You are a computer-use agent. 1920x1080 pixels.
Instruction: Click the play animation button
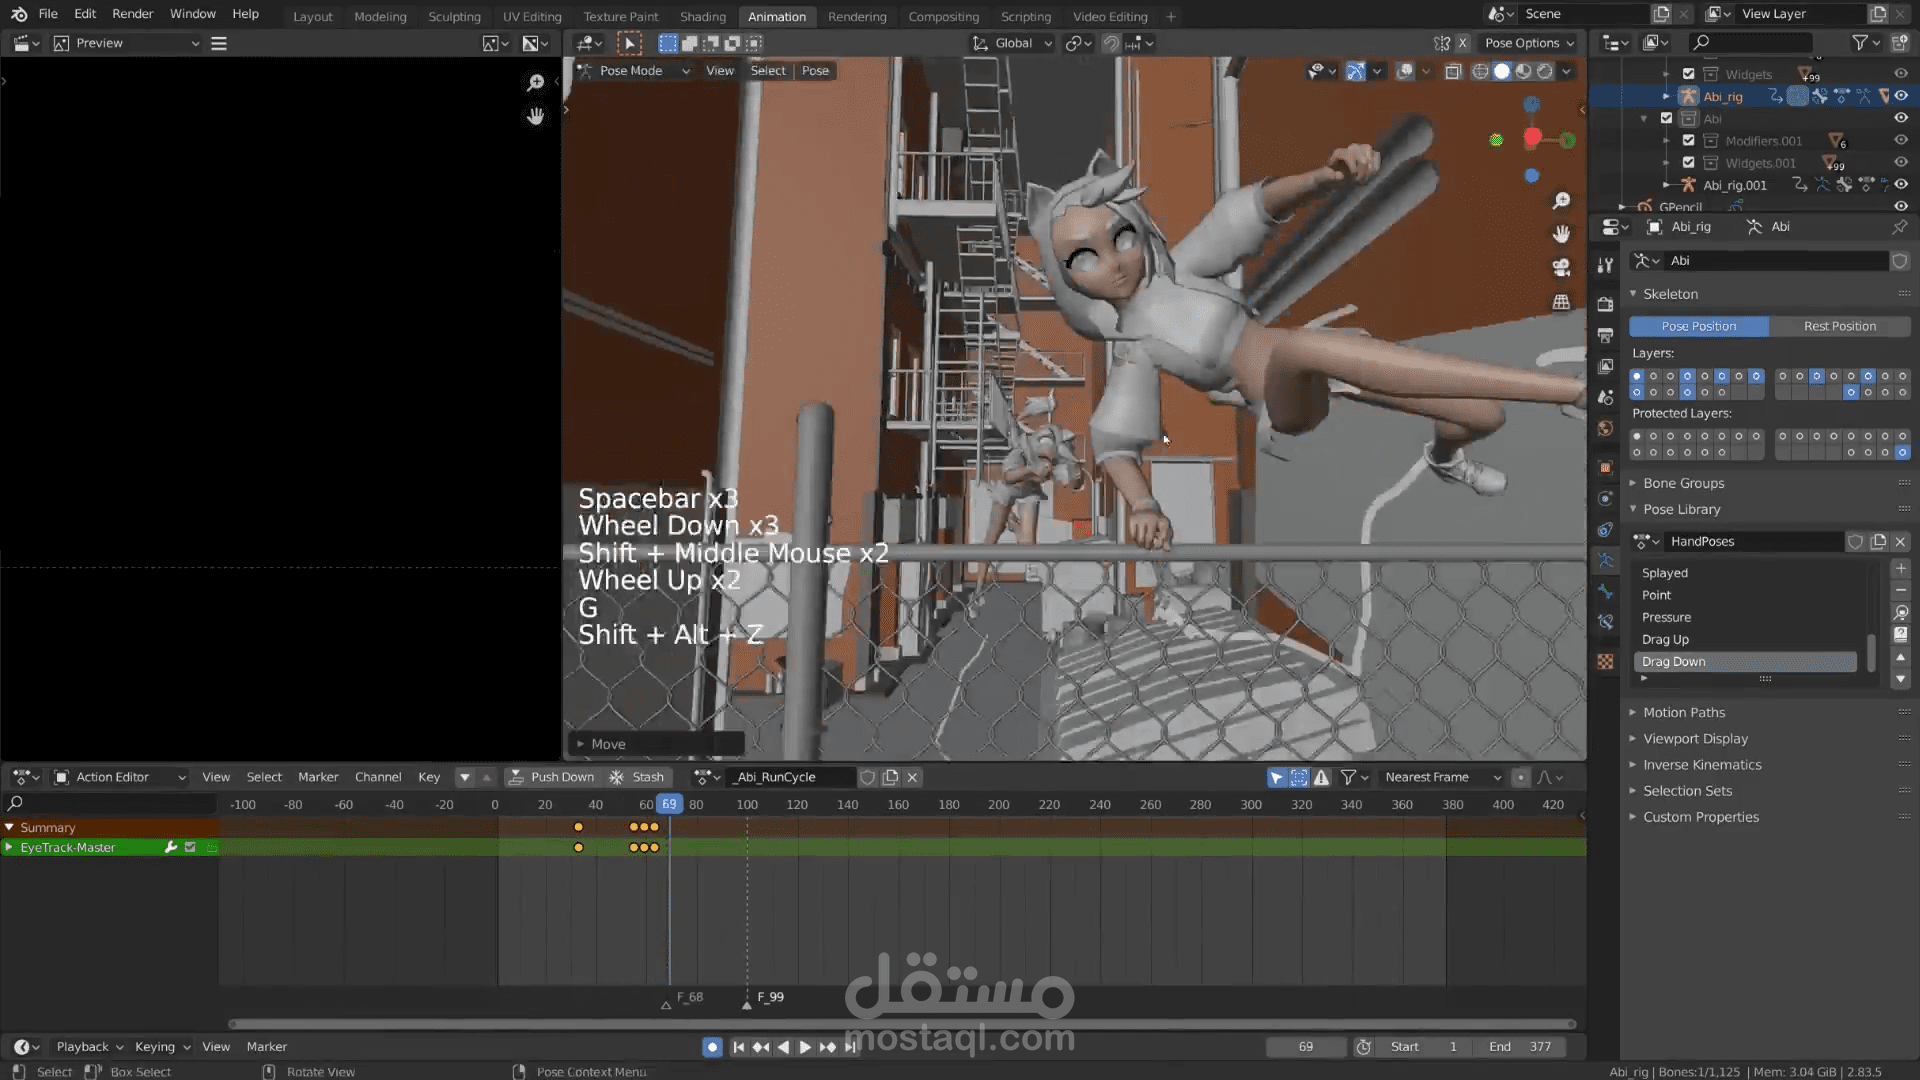(x=805, y=1047)
